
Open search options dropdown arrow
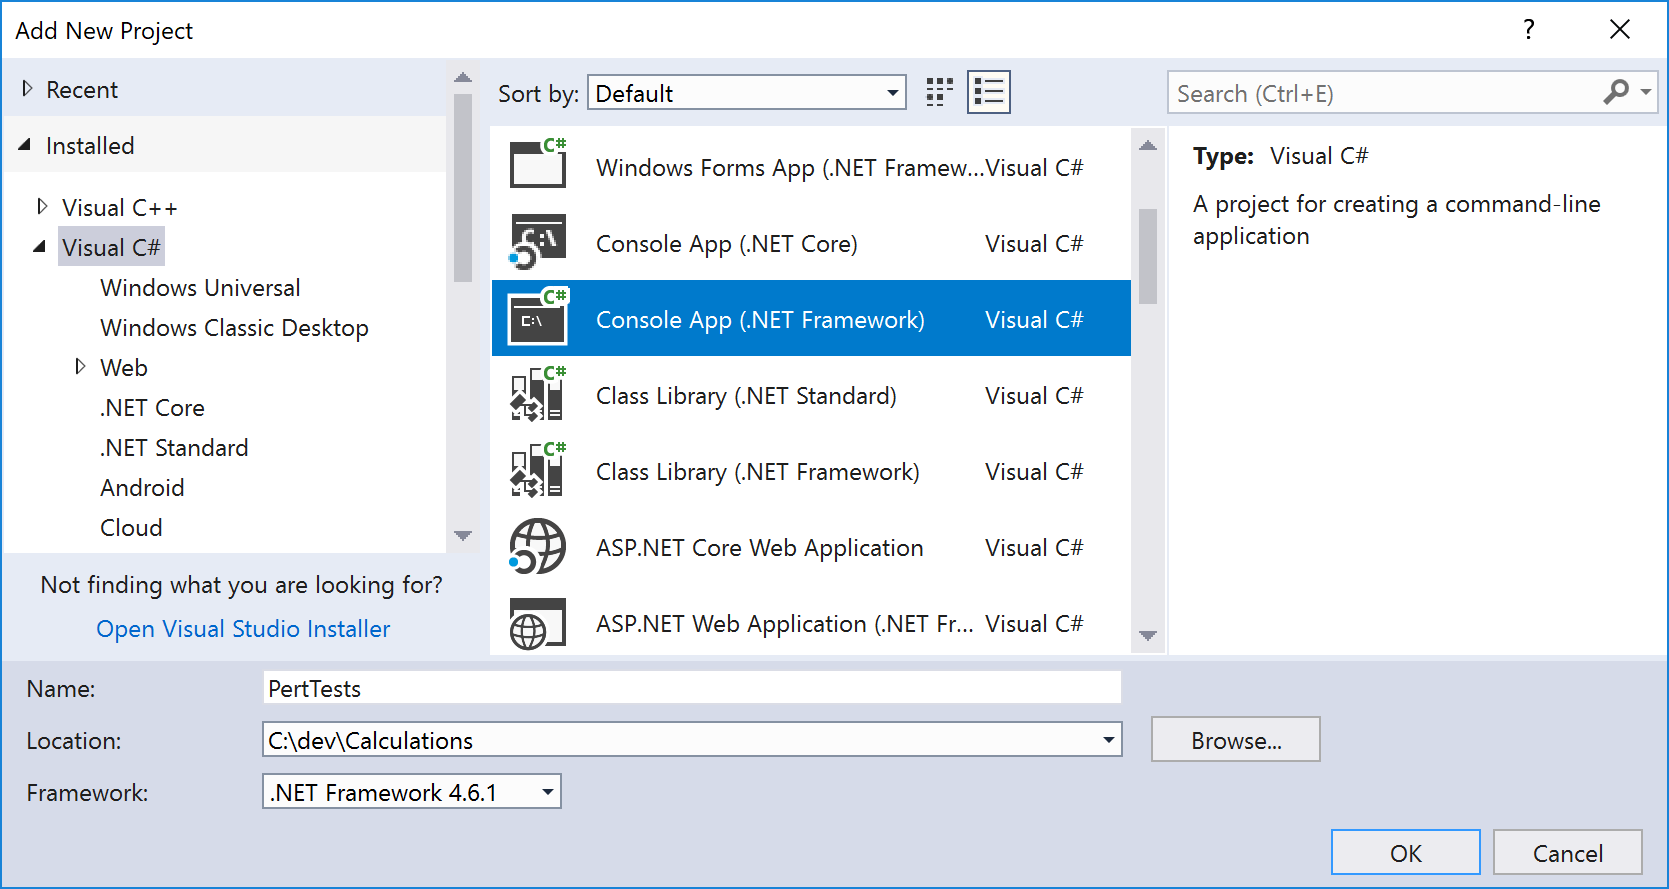(1645, 92)
